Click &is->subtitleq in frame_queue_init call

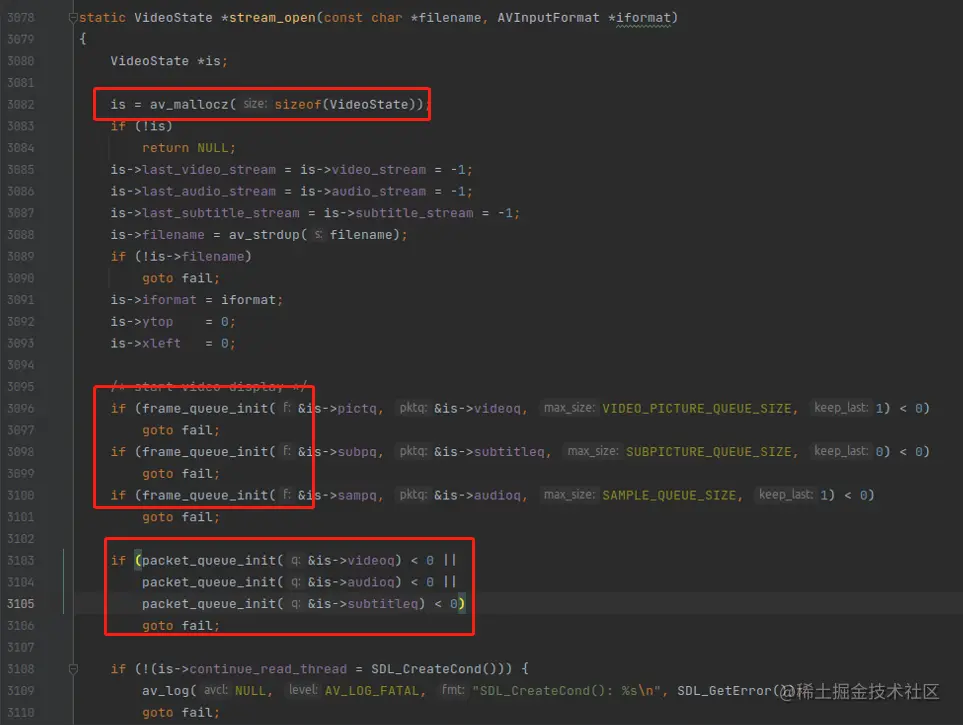pyautogui.click(x=489, y=452)
